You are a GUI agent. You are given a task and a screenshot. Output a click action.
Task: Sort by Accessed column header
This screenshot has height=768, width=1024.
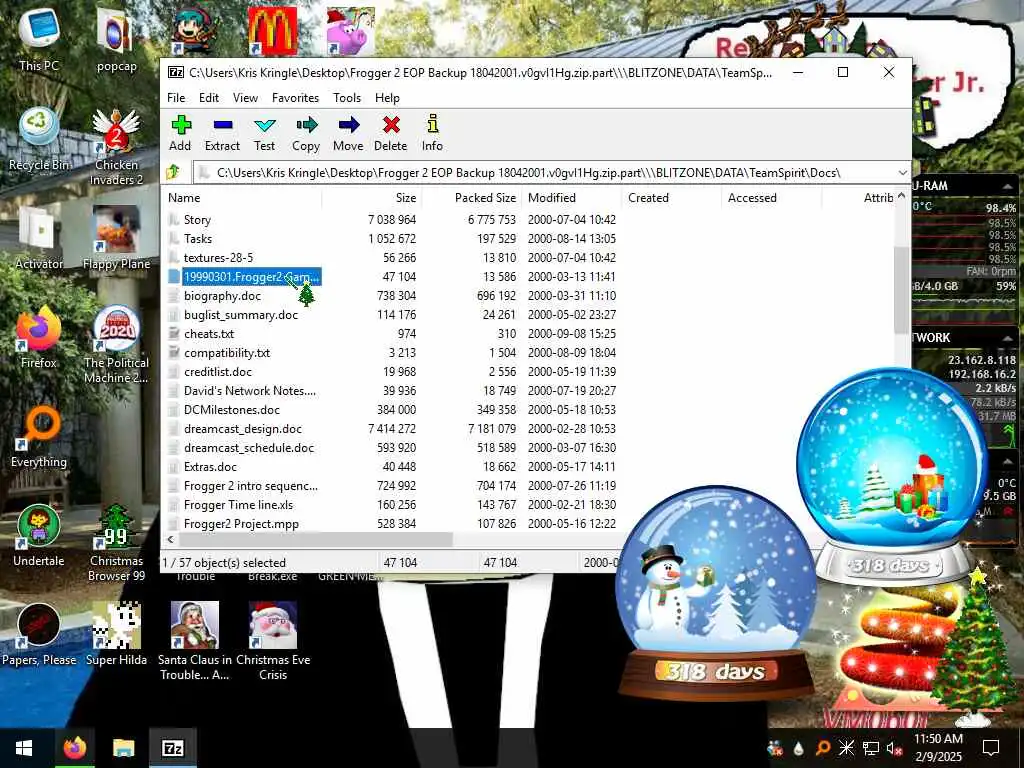point(772,198)
